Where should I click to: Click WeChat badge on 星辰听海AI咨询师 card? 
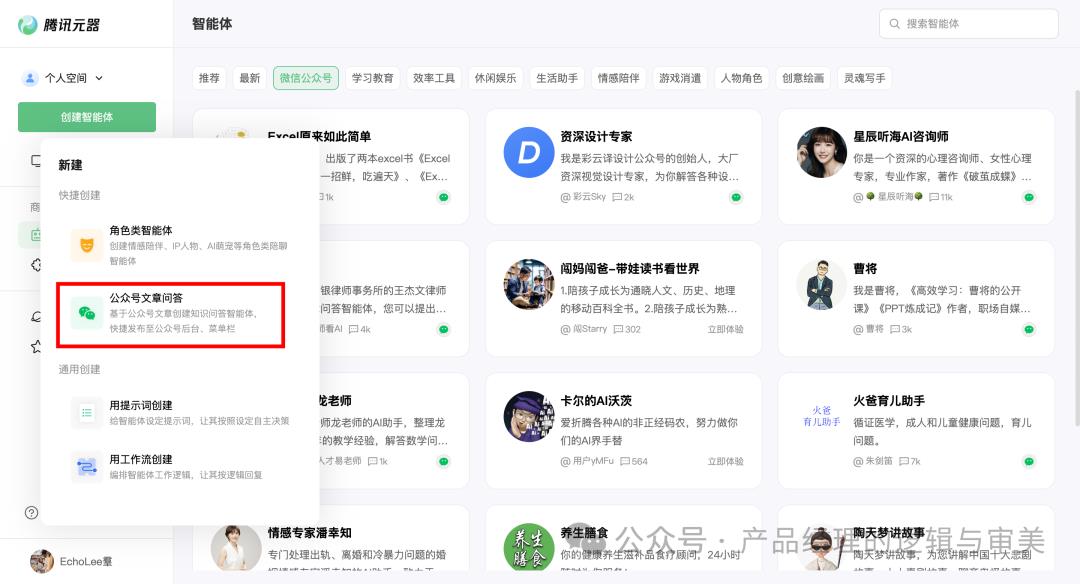pos(1028,198)
